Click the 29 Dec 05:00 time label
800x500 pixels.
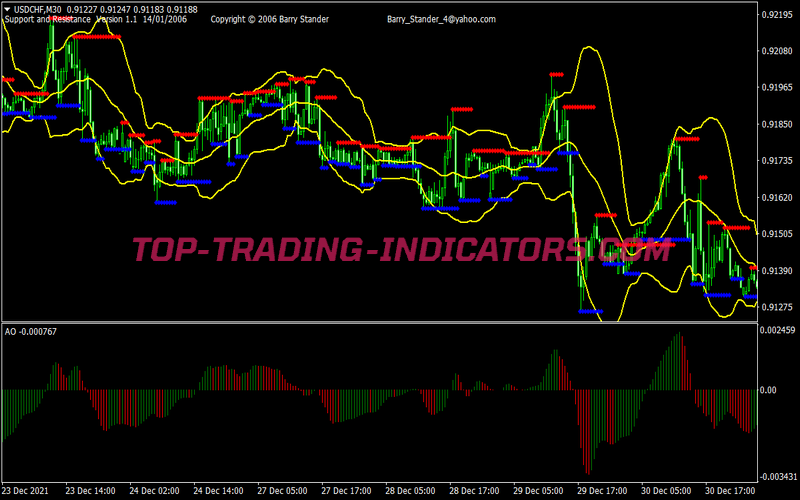click(x=538, y=491)
